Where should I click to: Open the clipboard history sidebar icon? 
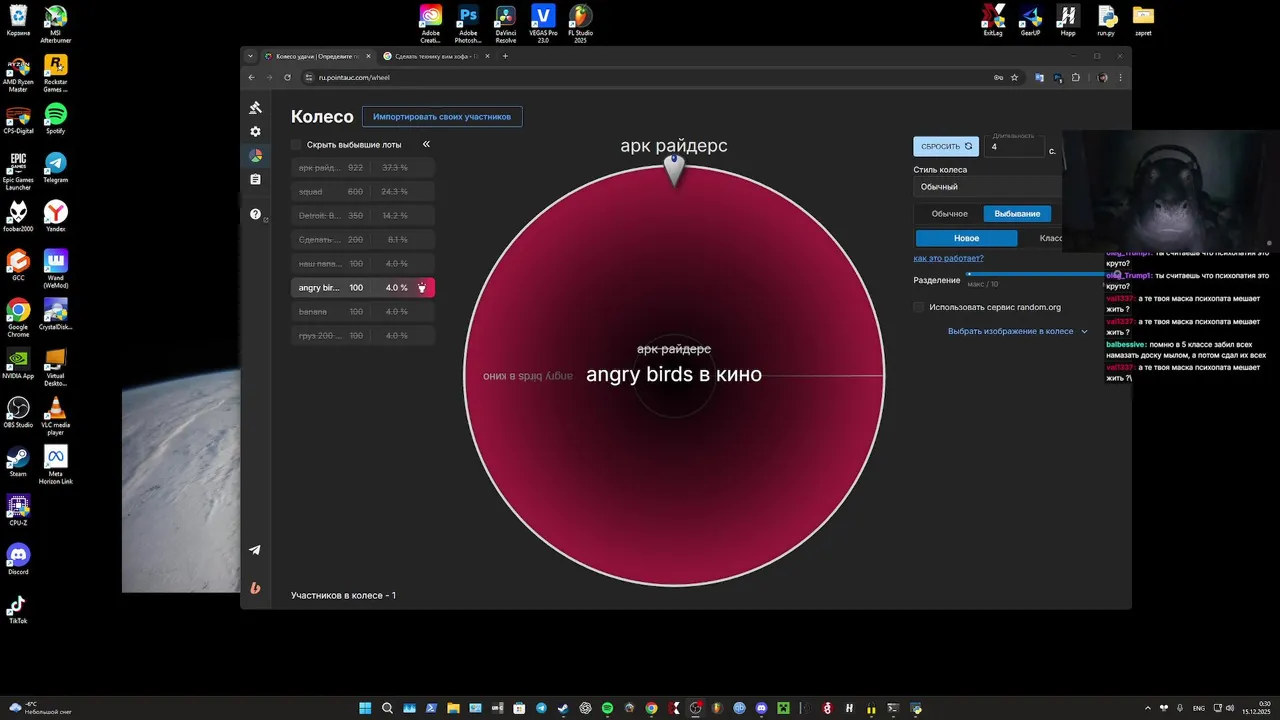pos(255,180)
